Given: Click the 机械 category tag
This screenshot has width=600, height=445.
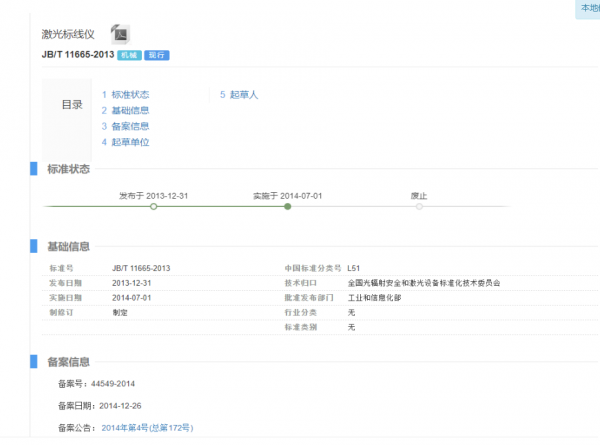Looking at the screenshot, I should (129, 55).
